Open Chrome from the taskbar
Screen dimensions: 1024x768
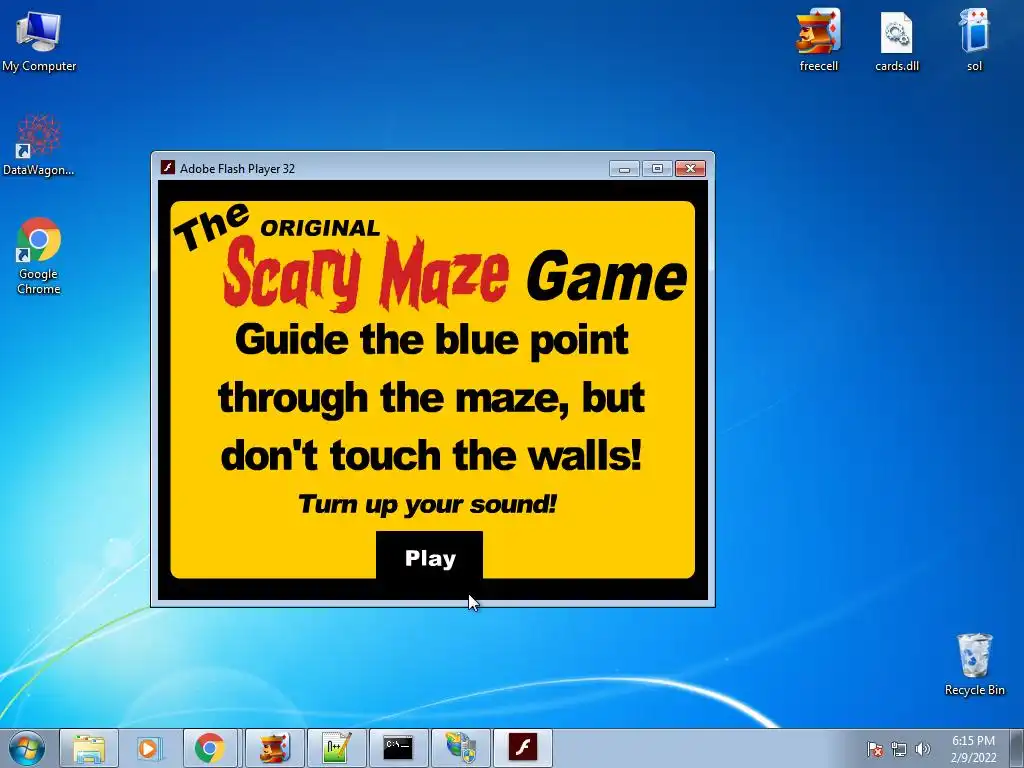click(210, 748)
